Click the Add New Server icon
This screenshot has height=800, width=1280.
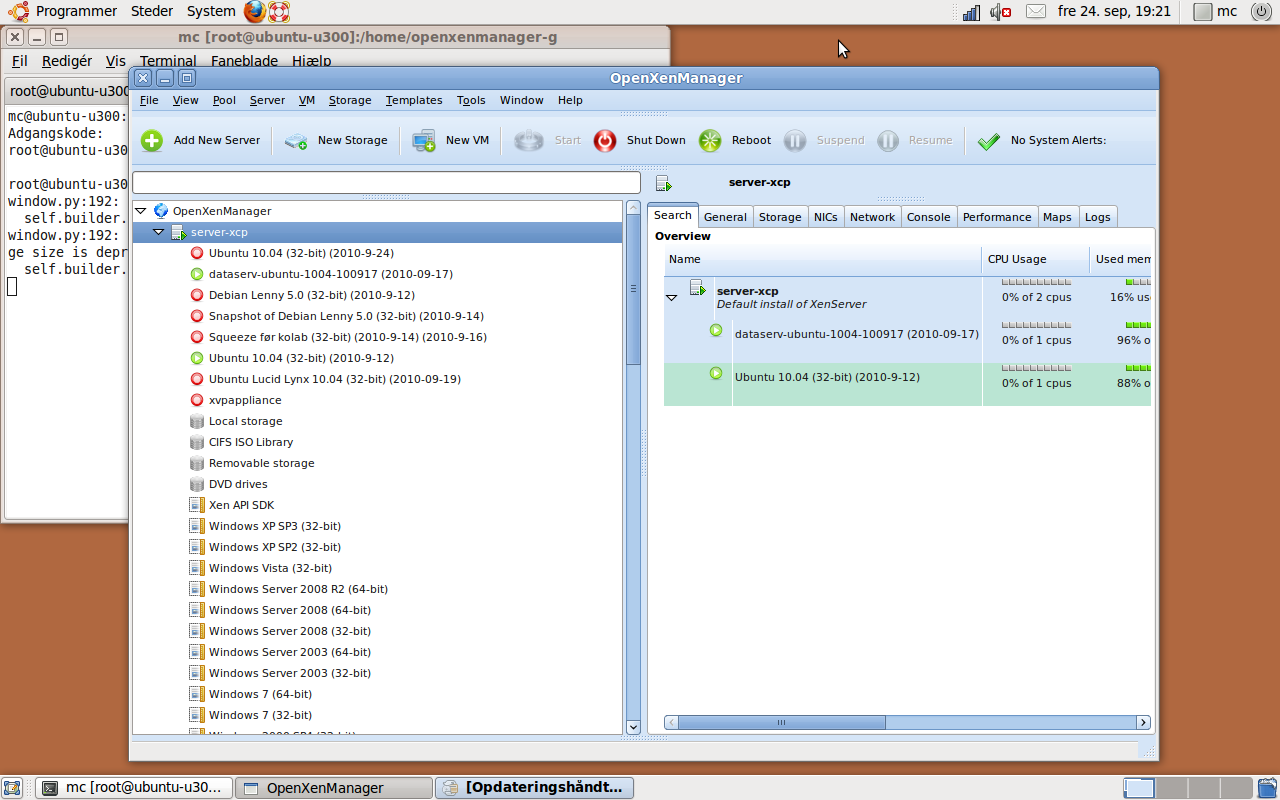coord(152,141)
